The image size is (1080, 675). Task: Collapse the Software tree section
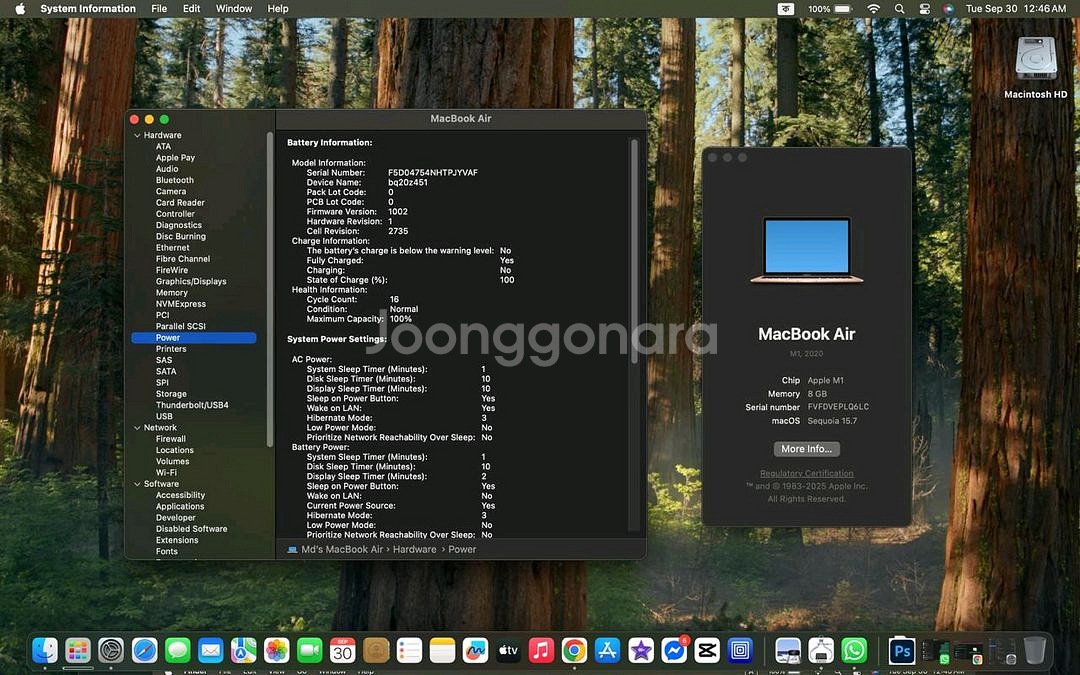[138, 484]
